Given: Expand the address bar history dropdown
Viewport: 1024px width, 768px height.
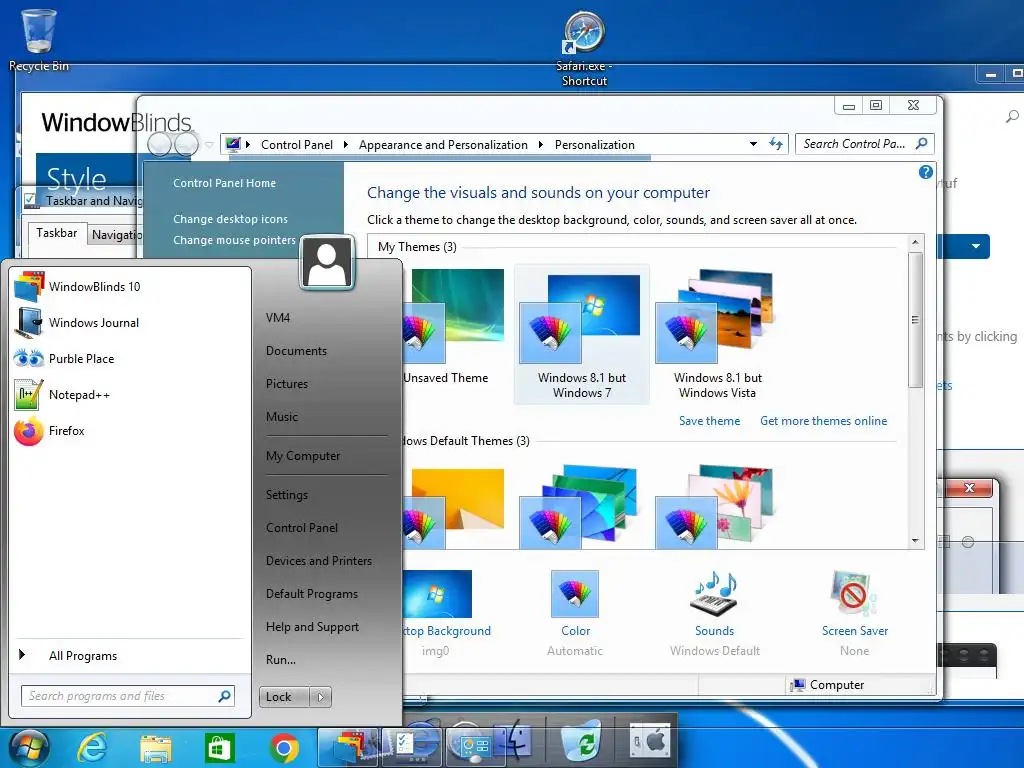Looking at the screenshot, I should coord(753,144).
